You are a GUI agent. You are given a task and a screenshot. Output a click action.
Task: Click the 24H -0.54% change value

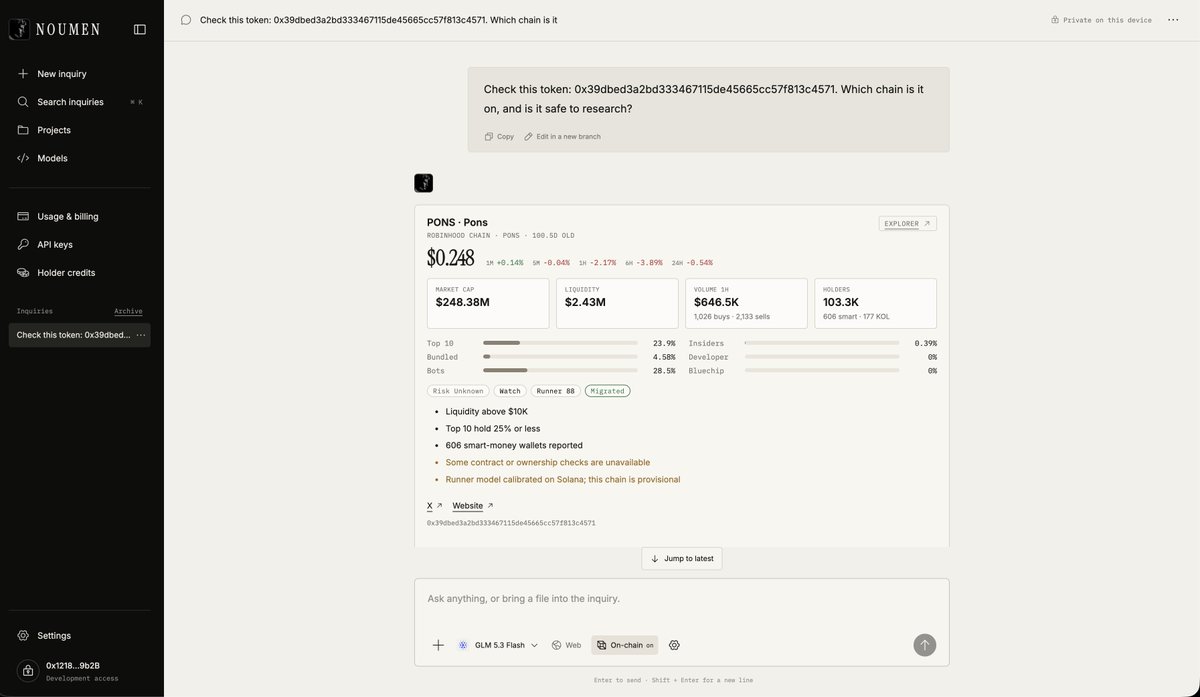pyautogui.click(x=692, y=263)
